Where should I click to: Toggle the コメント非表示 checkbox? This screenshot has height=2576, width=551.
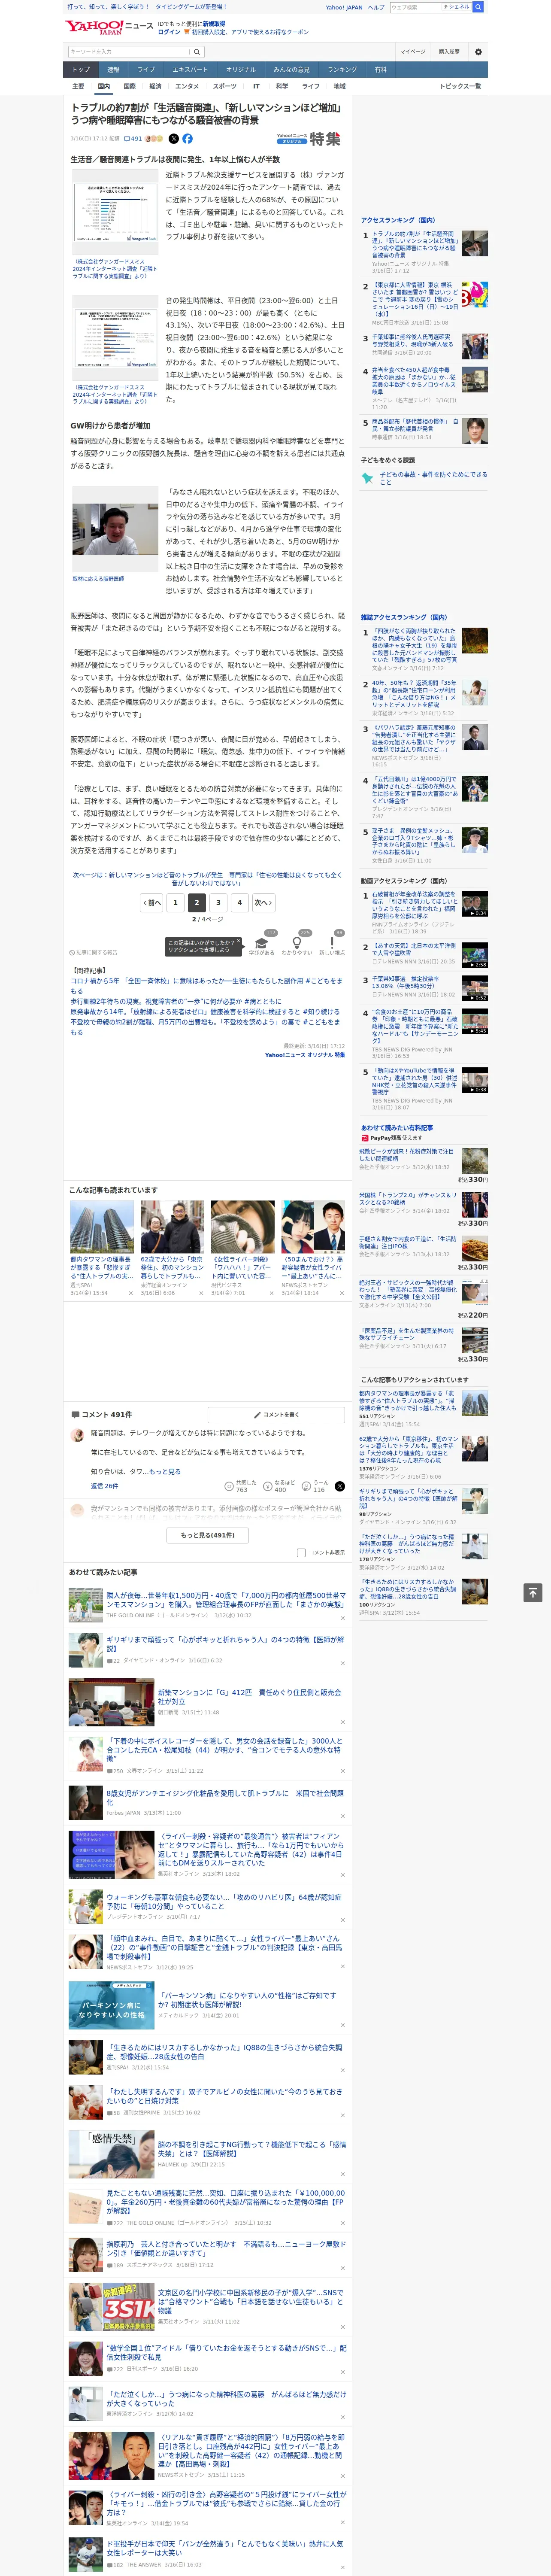[x=301, y=1553]
